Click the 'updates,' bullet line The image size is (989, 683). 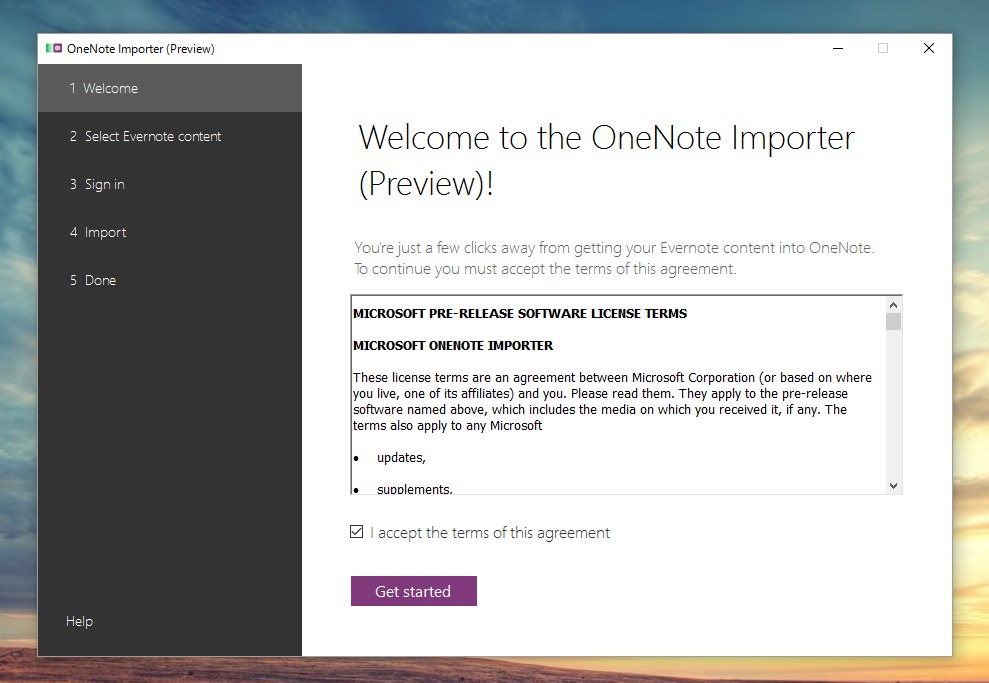[x=401, y=458]
